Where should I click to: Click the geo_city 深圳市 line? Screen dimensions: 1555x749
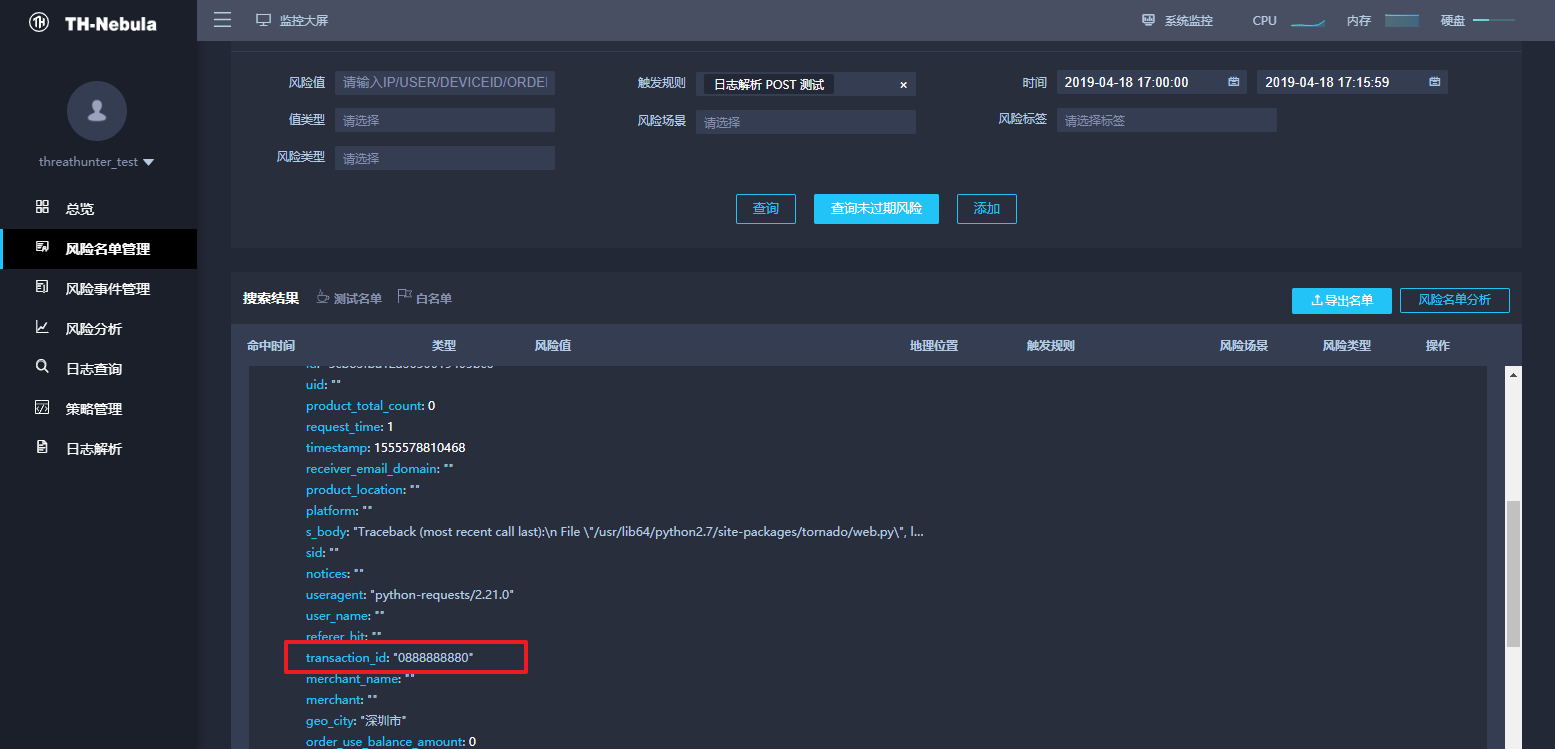(356, 721)
